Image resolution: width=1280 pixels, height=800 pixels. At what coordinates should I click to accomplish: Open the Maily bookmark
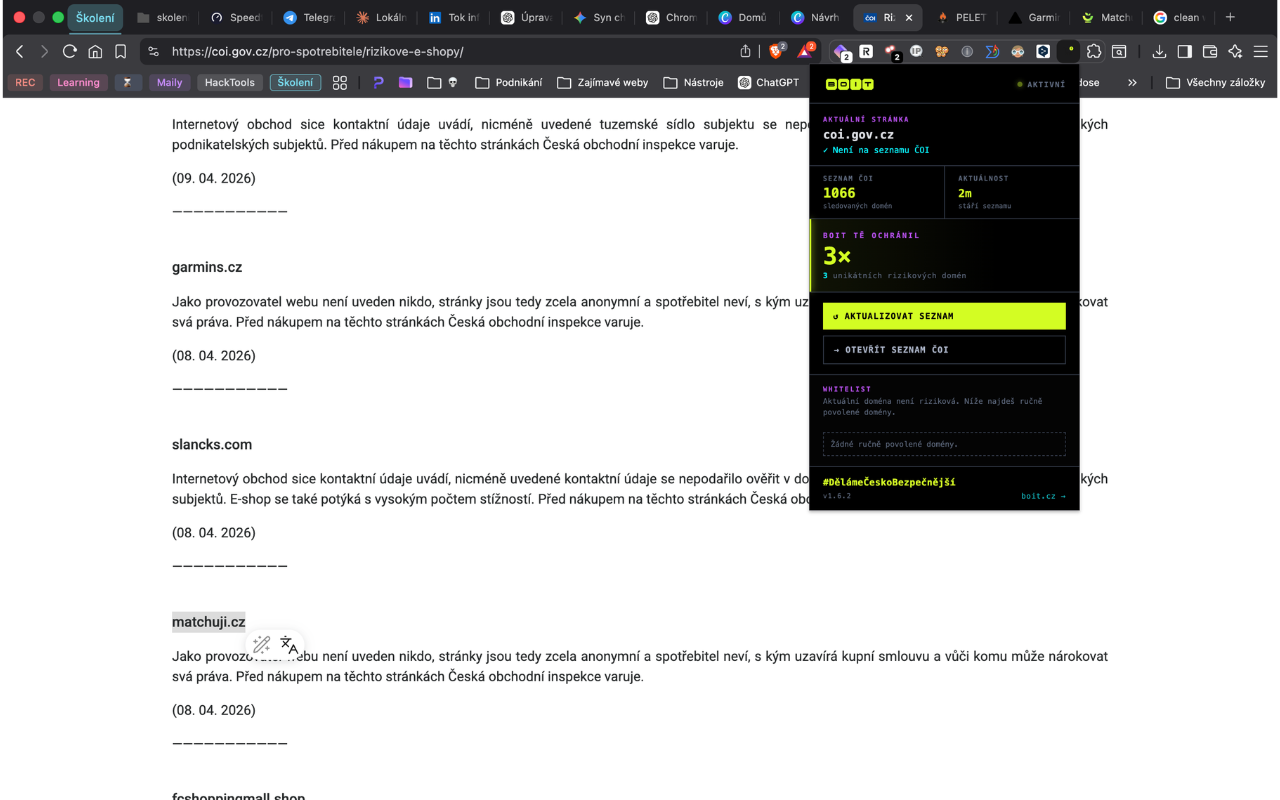170,82
